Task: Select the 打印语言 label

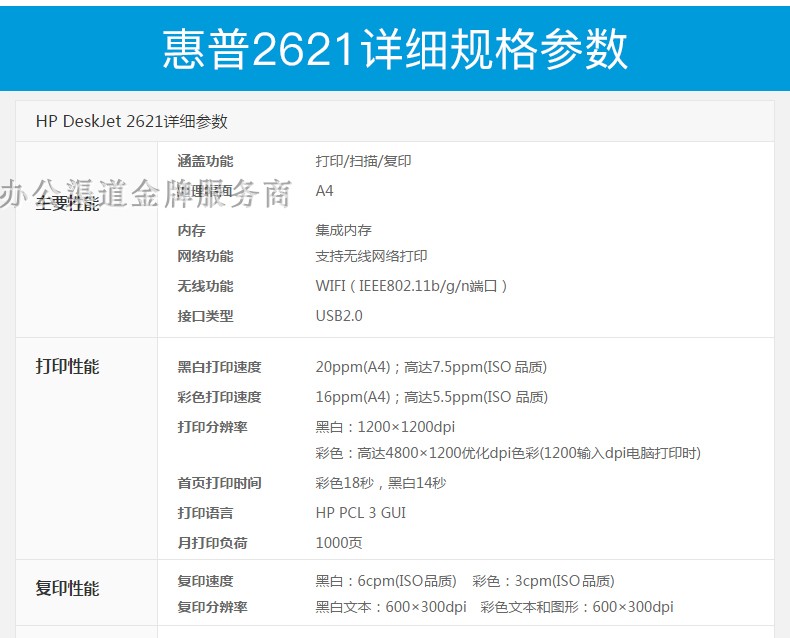Action: point(205,513)
